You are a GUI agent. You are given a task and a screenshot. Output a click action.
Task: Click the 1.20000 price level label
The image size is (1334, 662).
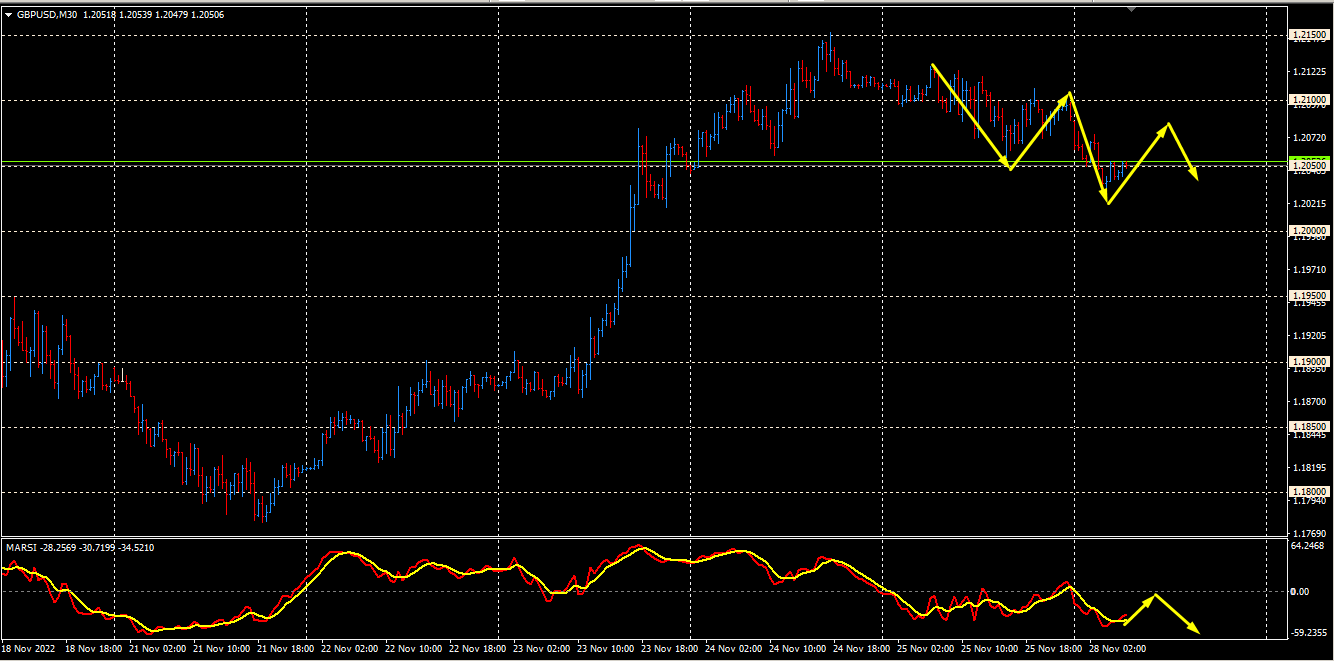(1308, 231)
